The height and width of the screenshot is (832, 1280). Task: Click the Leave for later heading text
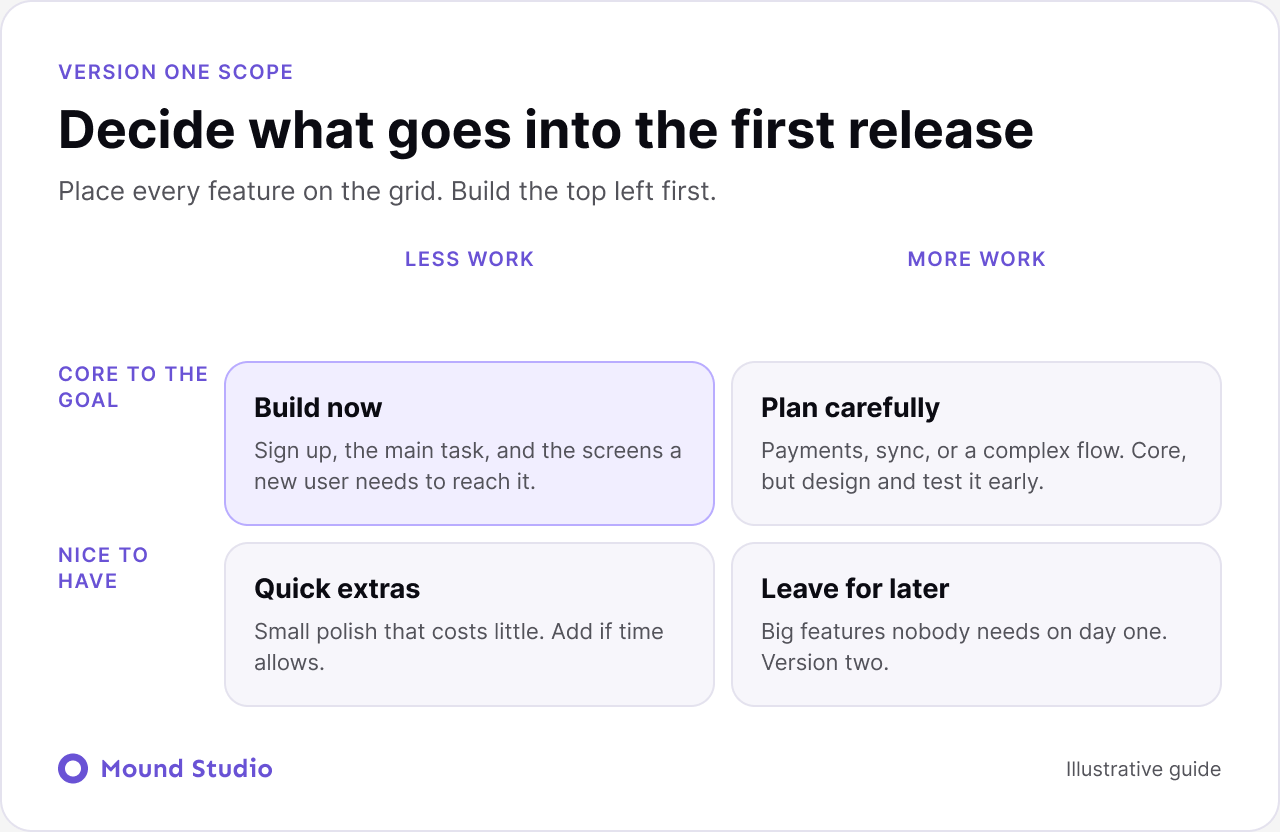[x=855, y=588]
